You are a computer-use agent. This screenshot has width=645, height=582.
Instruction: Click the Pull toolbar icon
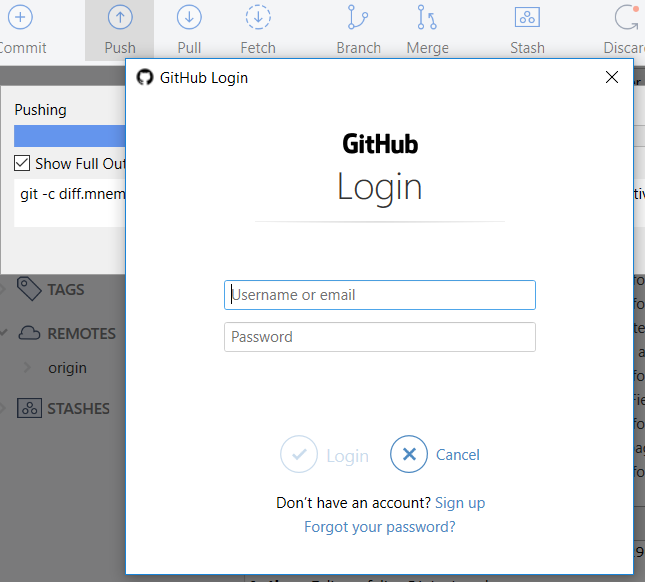pos(189,17)
